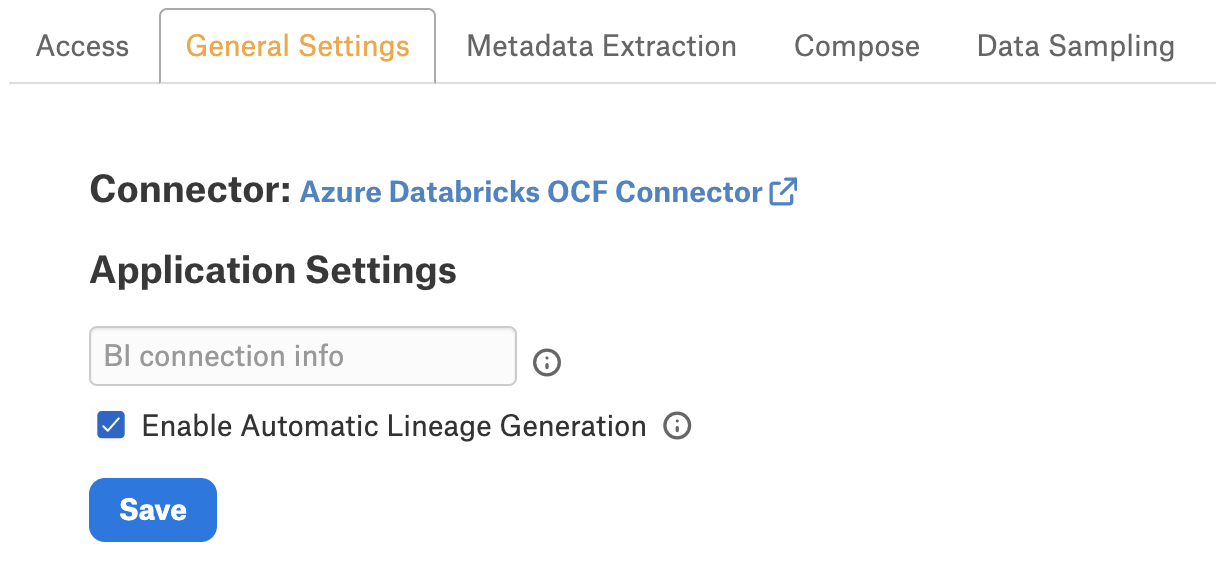Viewport: 1216px width, 584px height.
Task: Click the Connector label text
Action: click(x=190, y=189)
